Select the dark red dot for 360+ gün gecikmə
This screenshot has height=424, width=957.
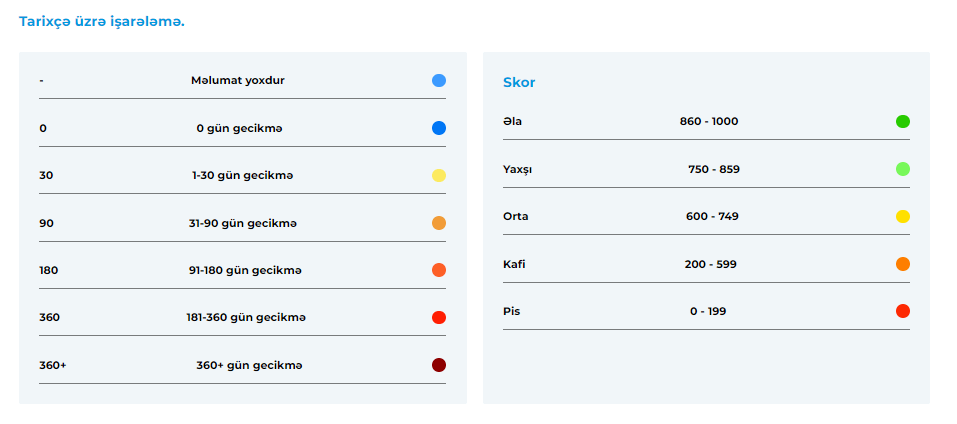(x=439, y=365)
